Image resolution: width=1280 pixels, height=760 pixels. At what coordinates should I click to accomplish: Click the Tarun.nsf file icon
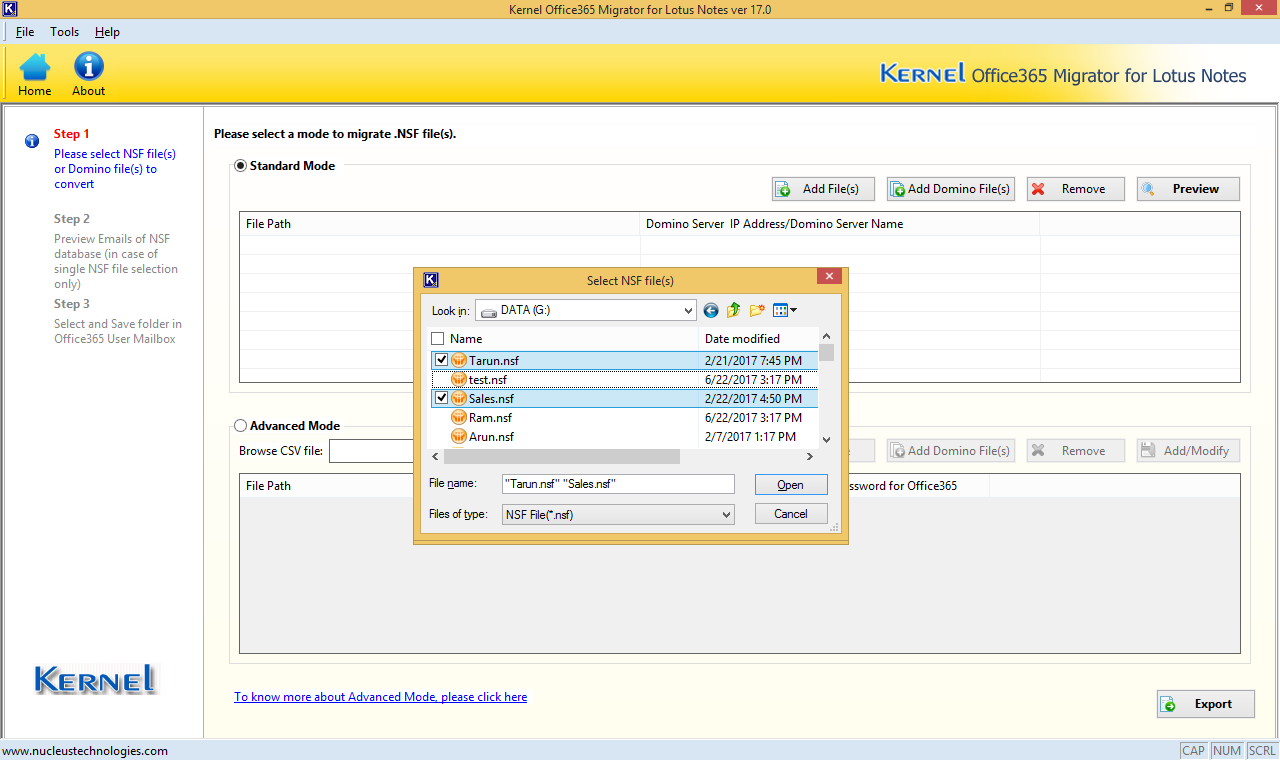click(459, 360)
